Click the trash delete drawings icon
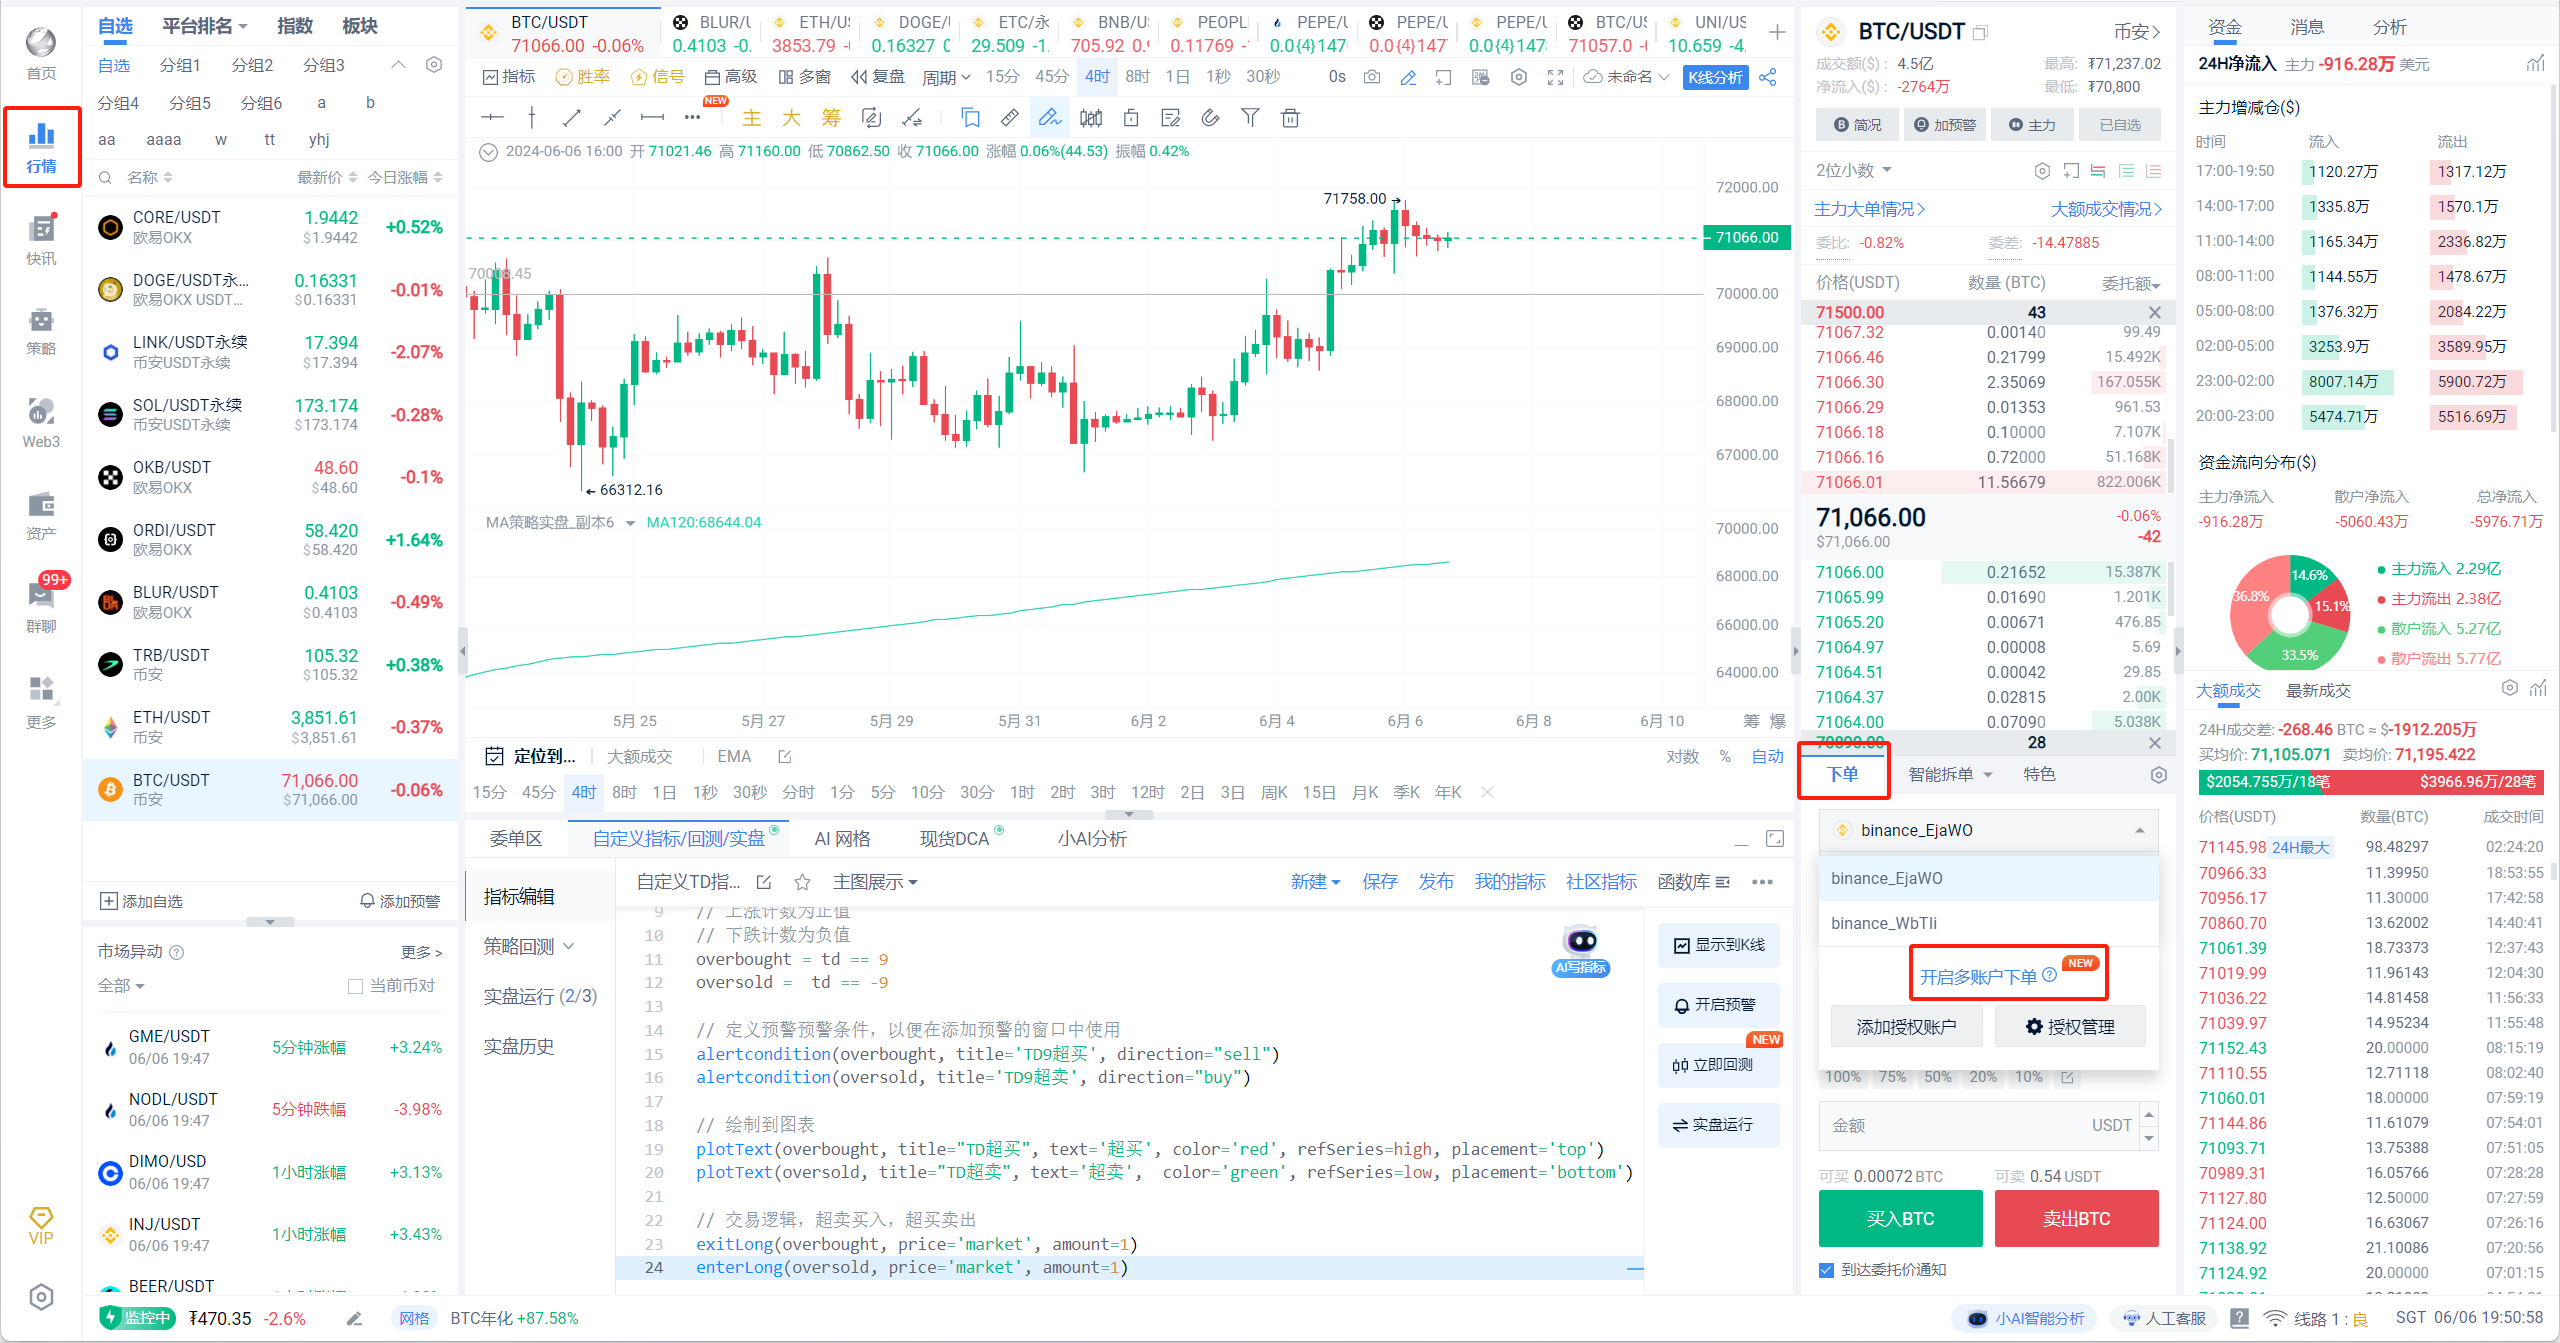 coord(1290,118)
